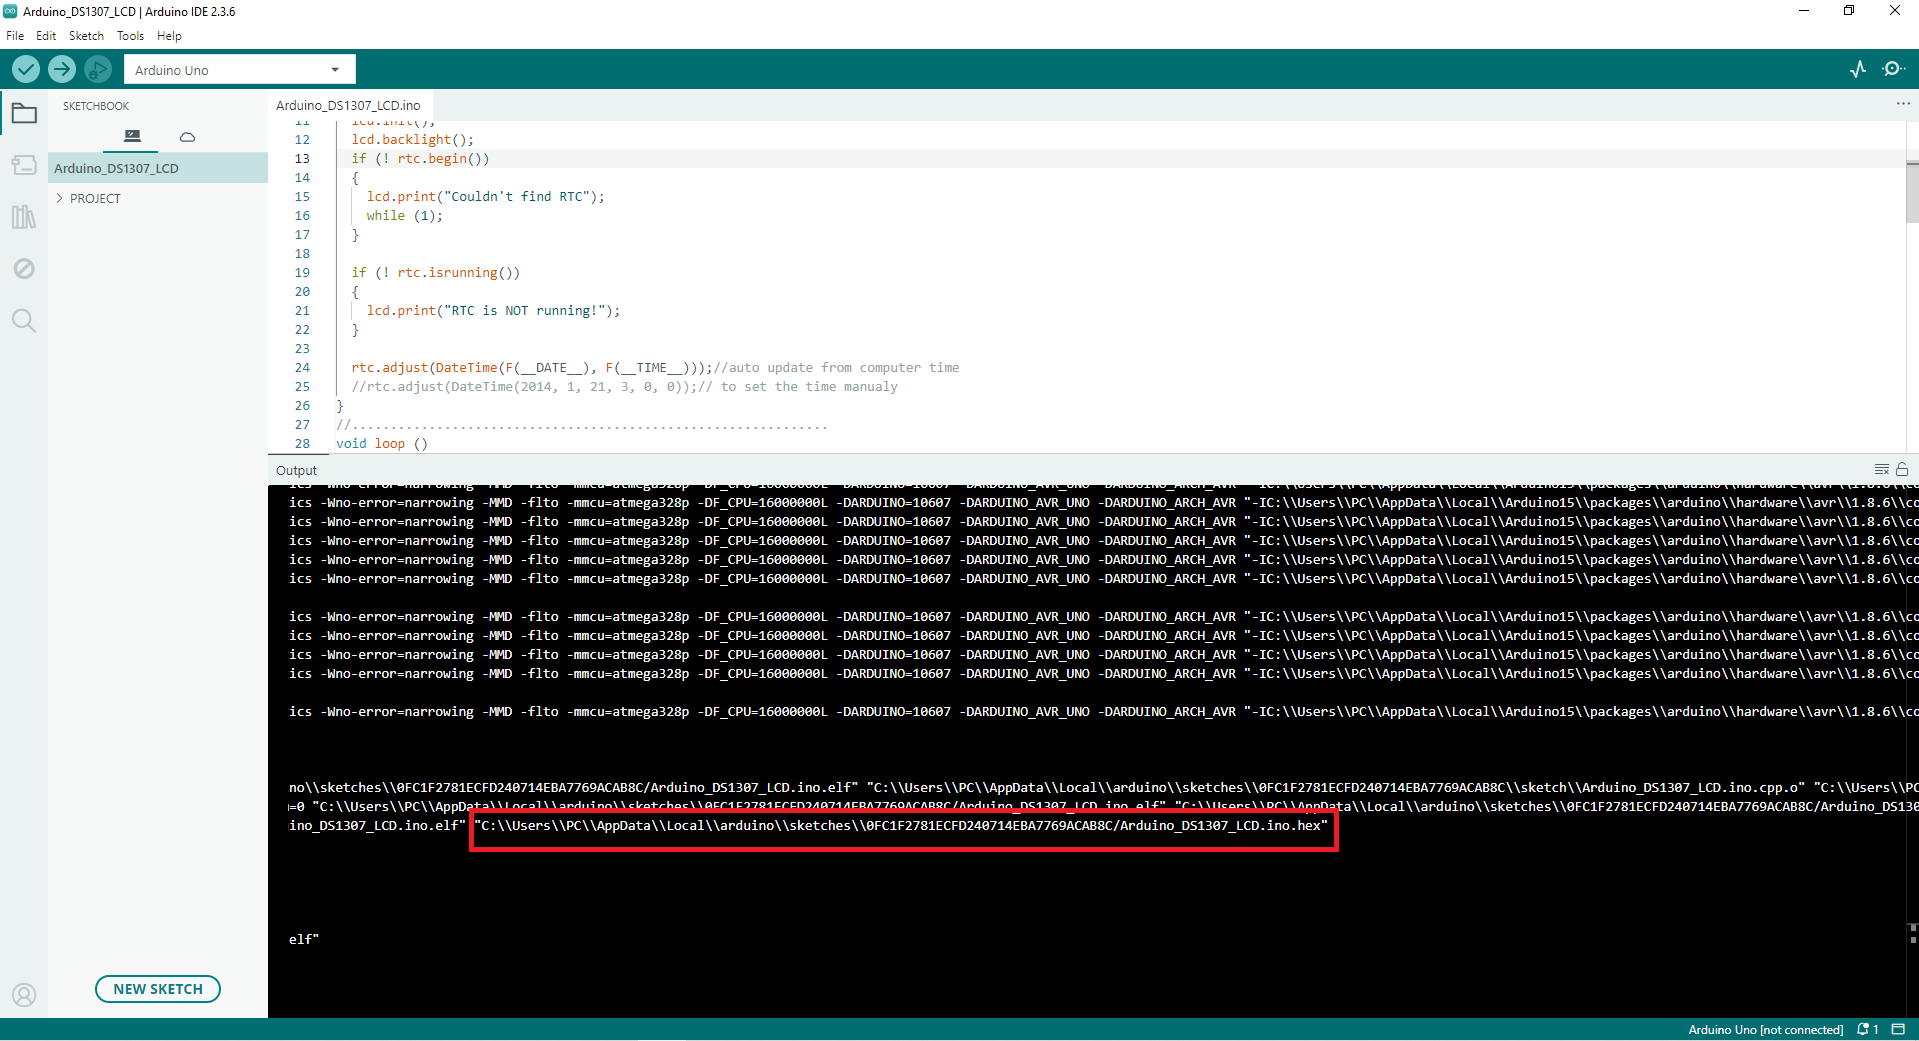The height and width of the screenshot is (1041, 1919).
Task: Click the user account profile icon
Action: (x=24, y=995)
